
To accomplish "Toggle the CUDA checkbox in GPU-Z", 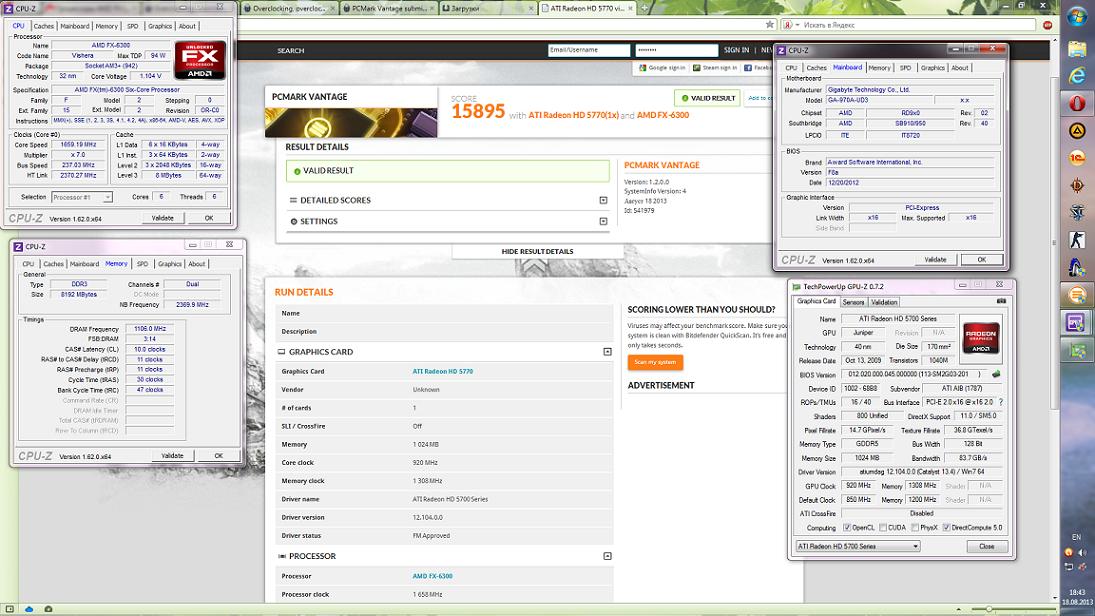I will pyautogui.click(x=883, y=528).
